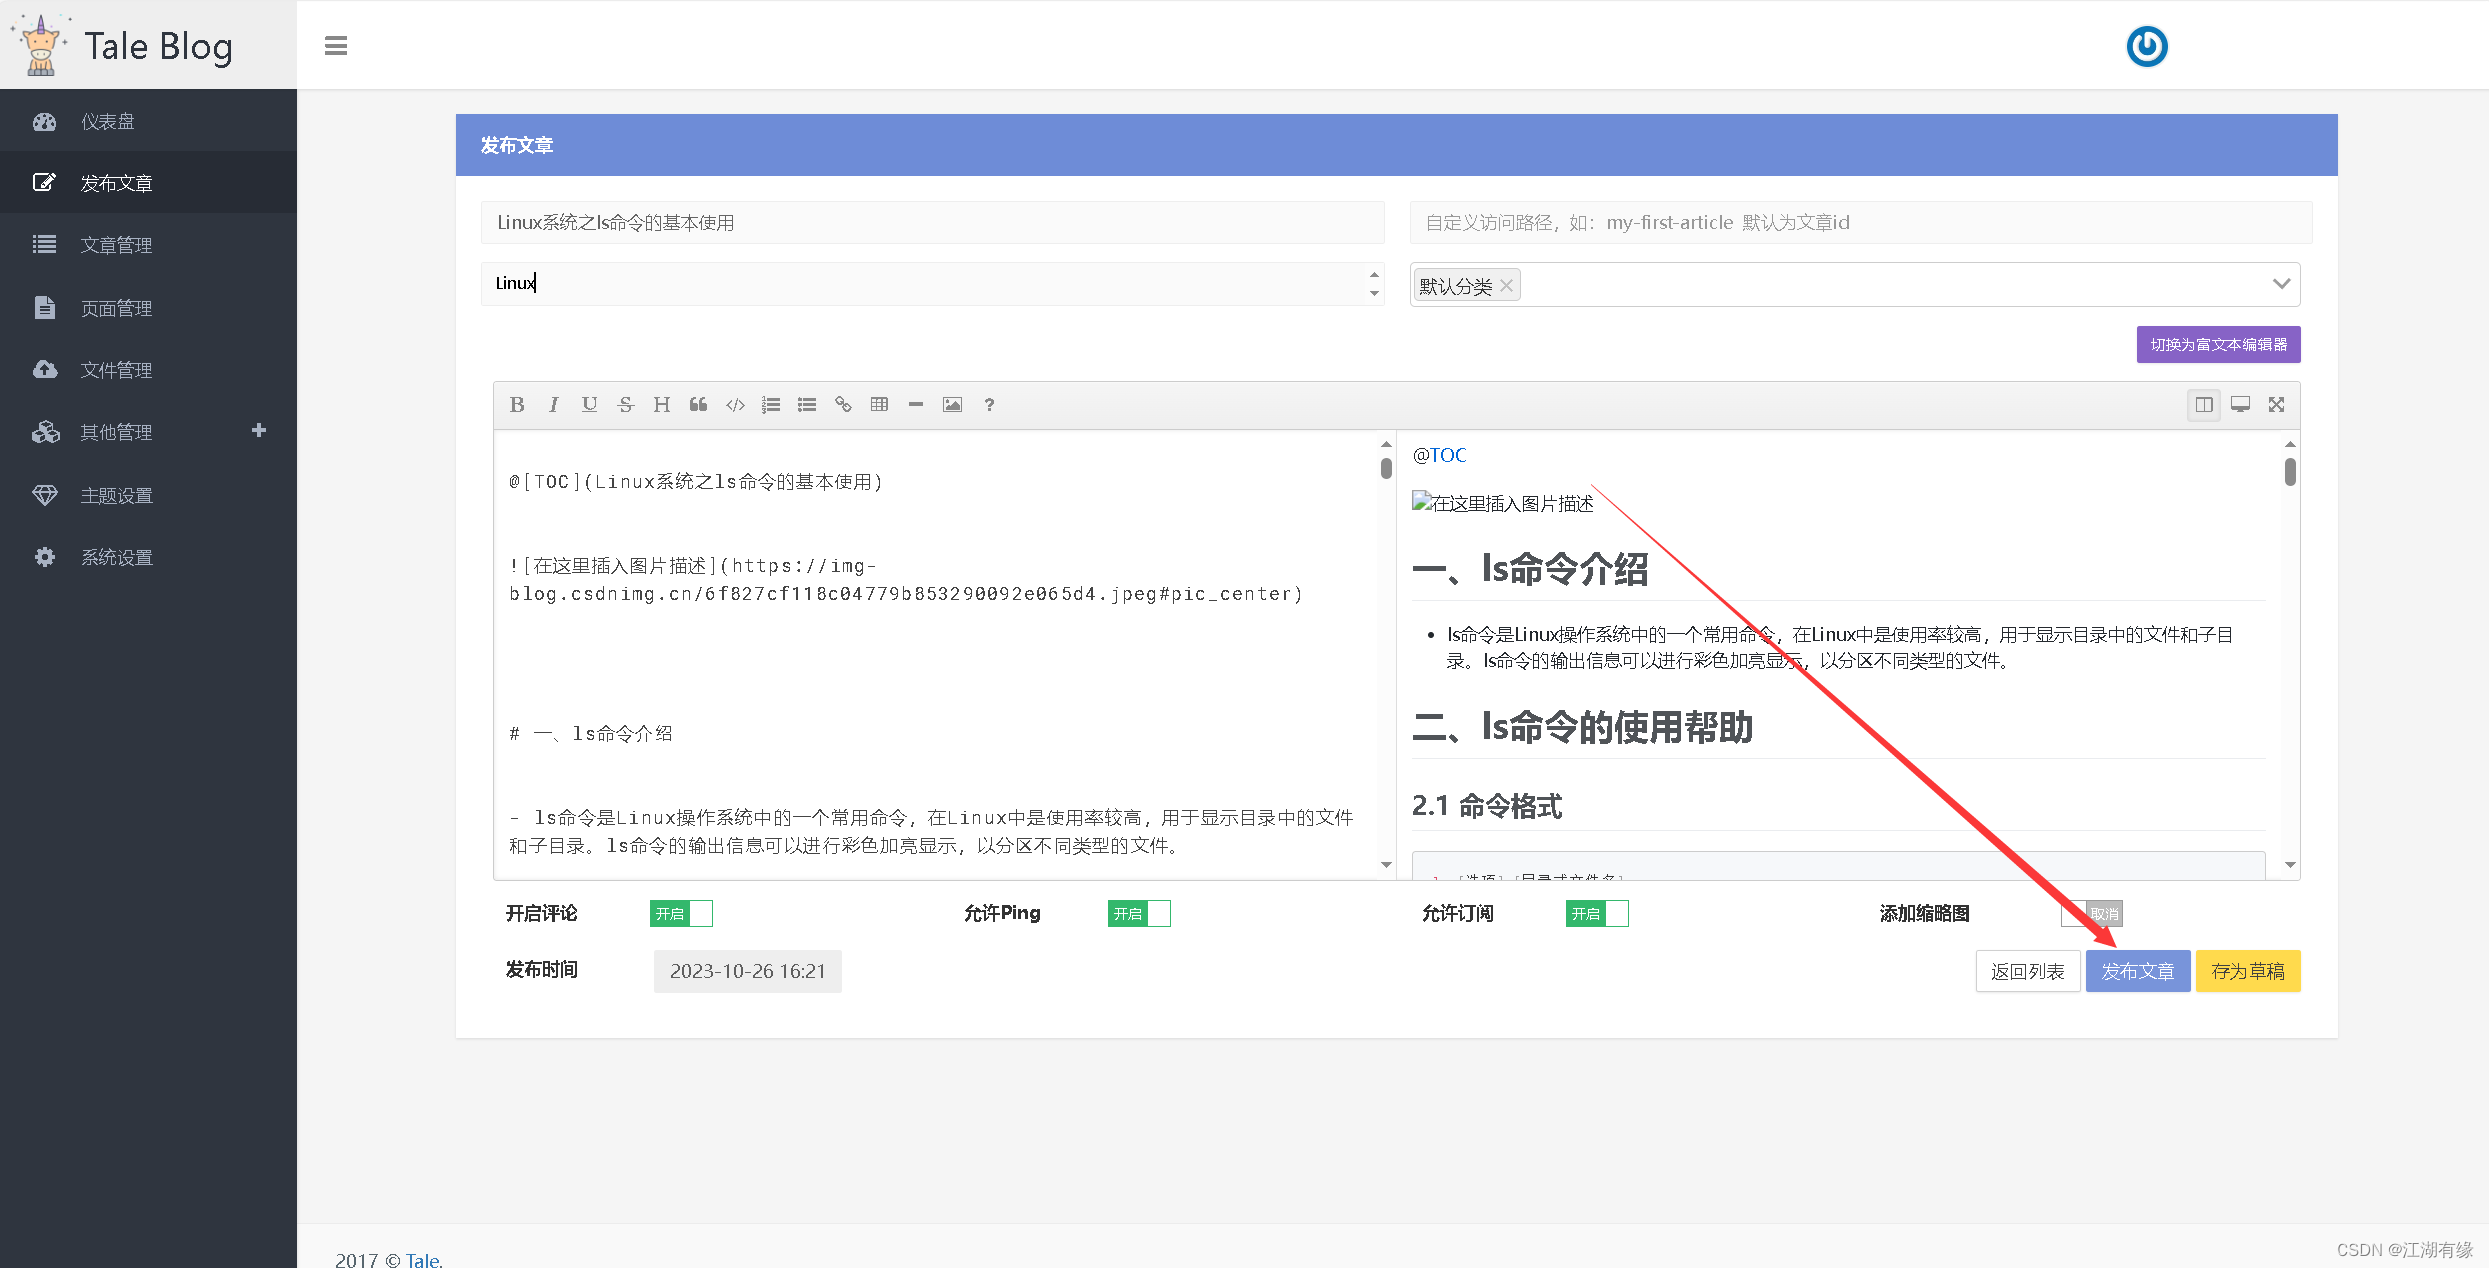Click the custom access path field

pos(1860,222)
